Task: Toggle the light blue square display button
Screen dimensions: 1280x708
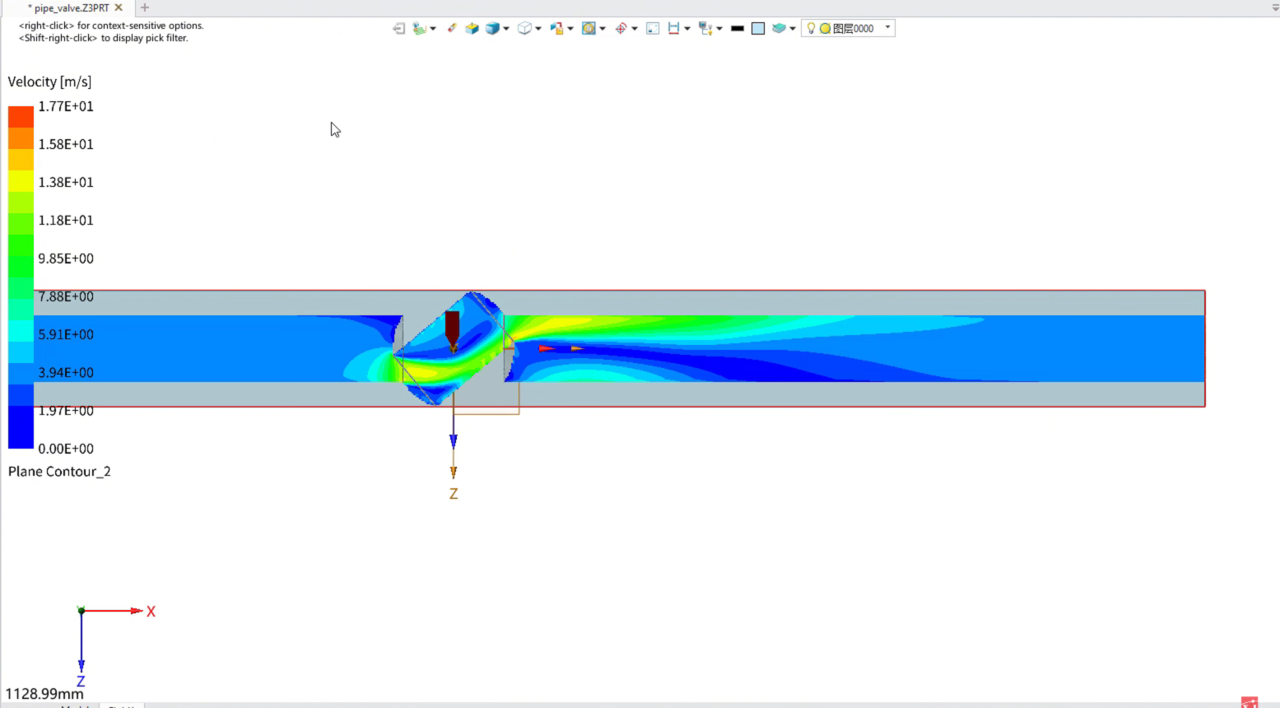Action: (758, 29)
